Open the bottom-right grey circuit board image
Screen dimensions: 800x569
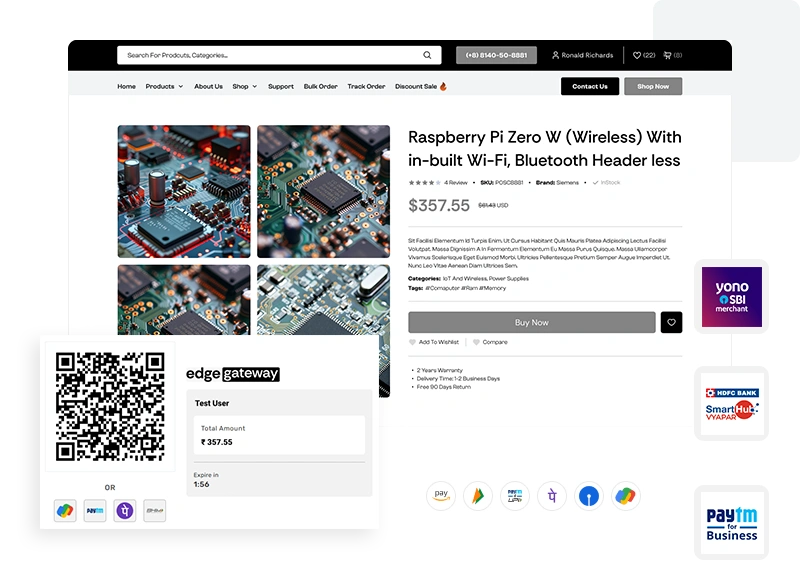pyautogui.click(x=323, y=300)
